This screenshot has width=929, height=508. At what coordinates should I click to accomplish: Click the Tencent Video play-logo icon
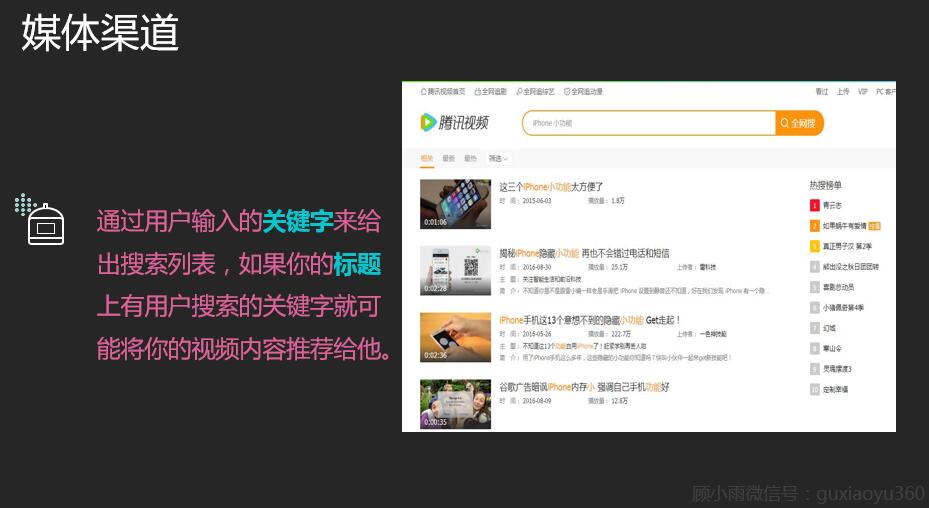pos(428,122)
